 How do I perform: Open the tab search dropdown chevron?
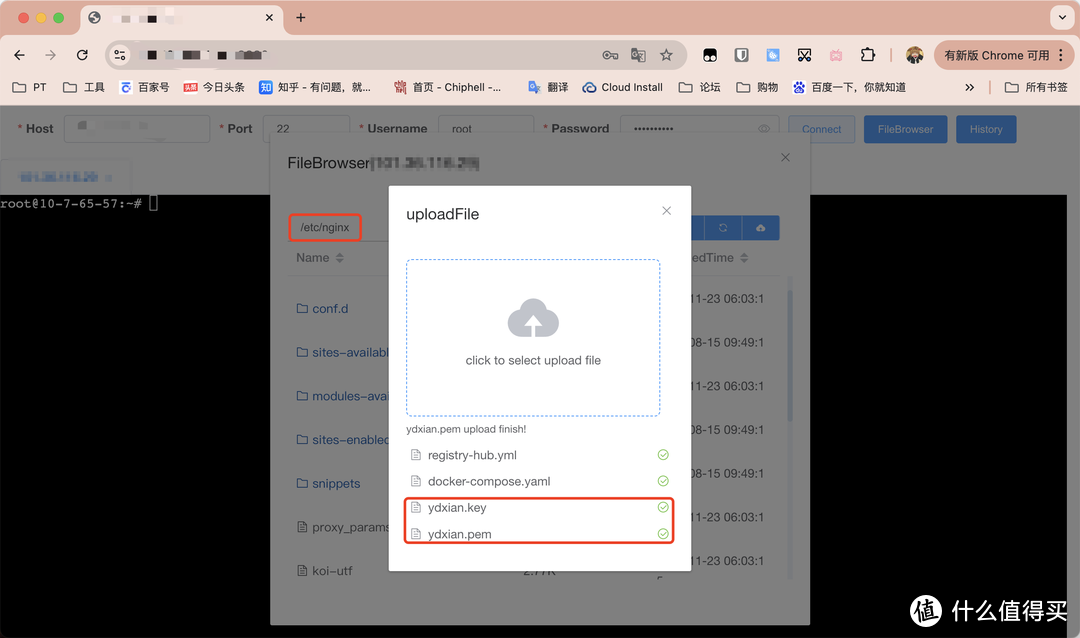pos(1062,17)
